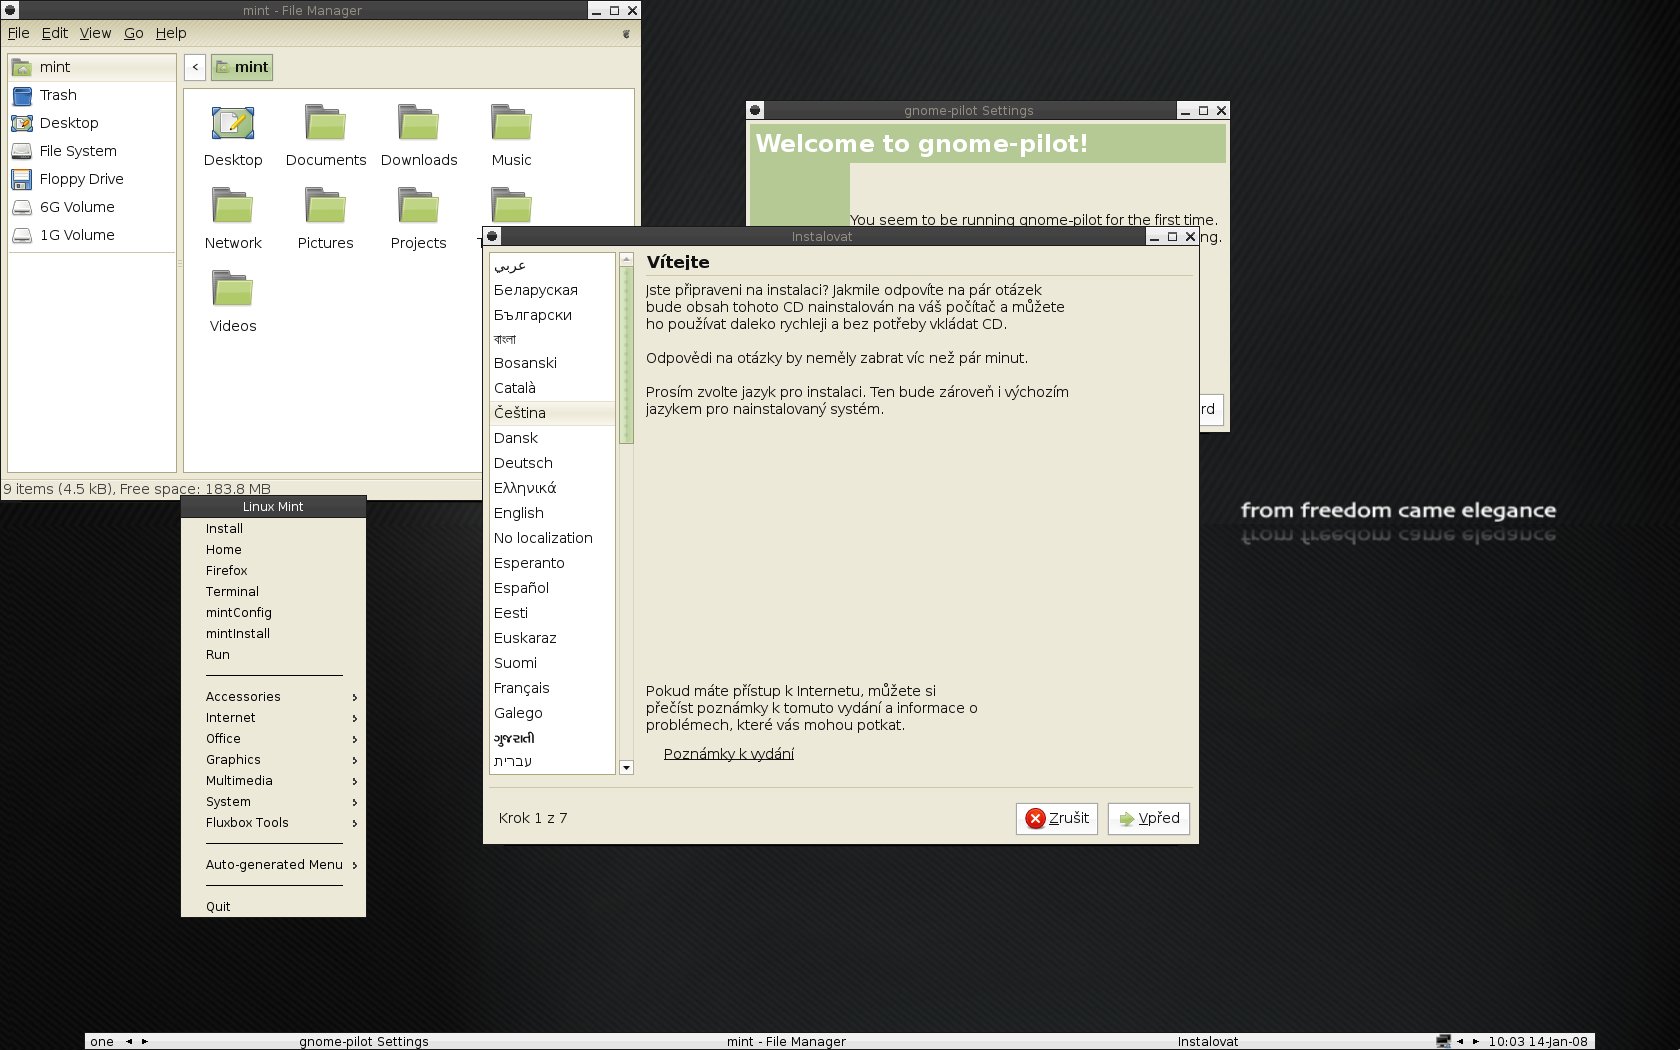Click the mint path bar button
The width and height of the screenshot is (1680, 1050).
coord(242,67)
